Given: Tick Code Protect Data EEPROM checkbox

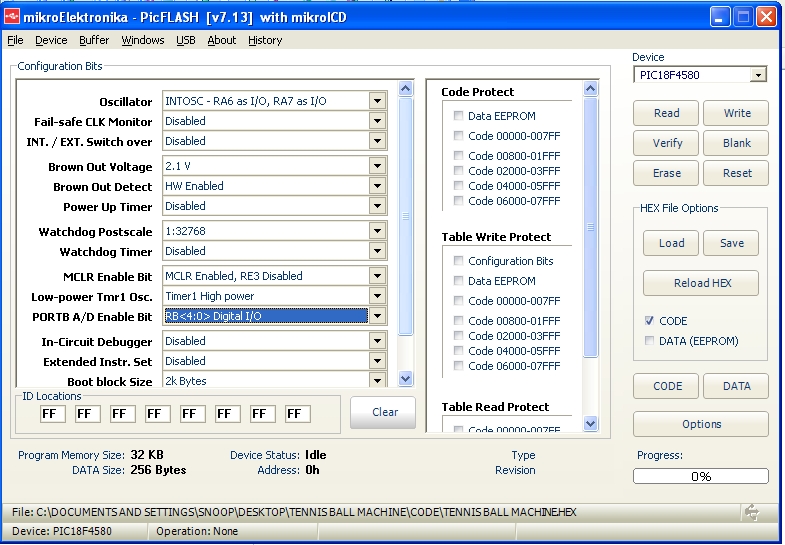Looking at the screenshot, I should tap(458, 116).
